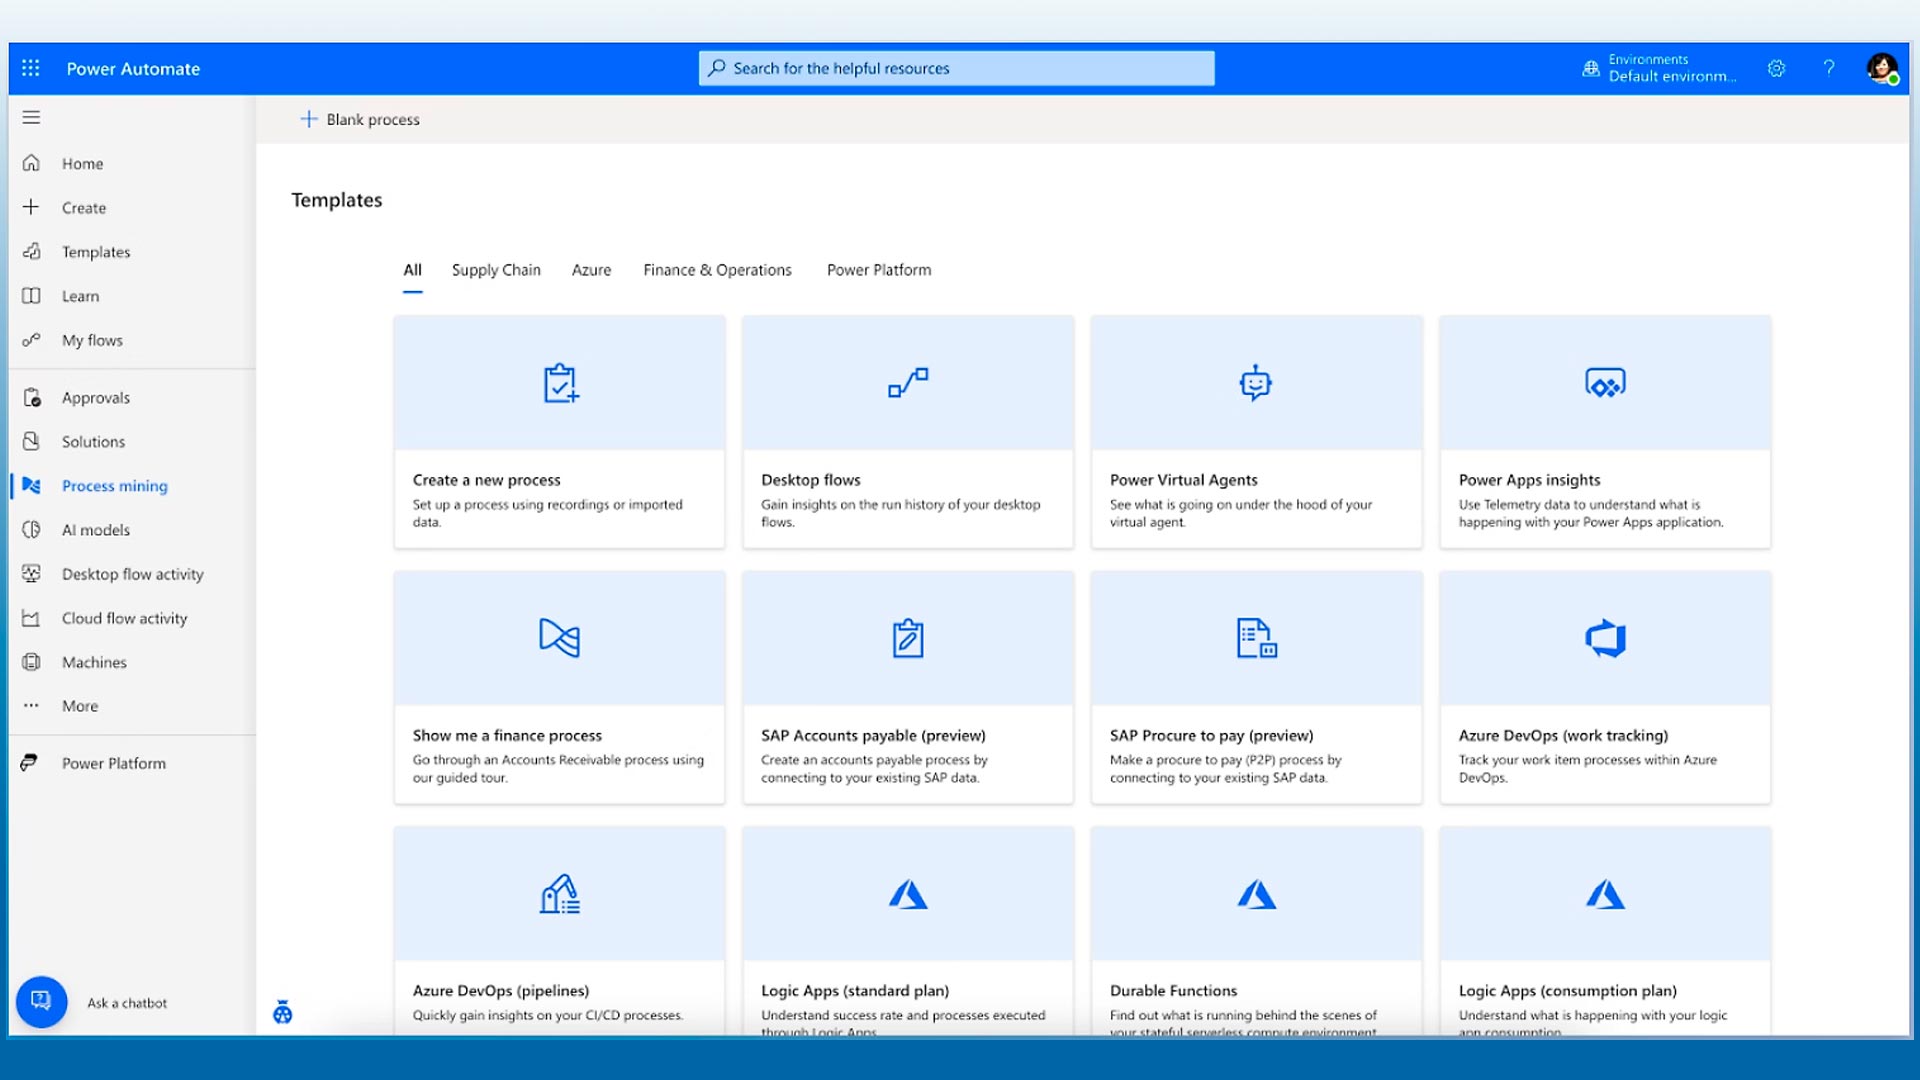Open the Create a new process template
Image resolution: width=1920 pixels, height=1080 pixels.
tap(559, 432)
